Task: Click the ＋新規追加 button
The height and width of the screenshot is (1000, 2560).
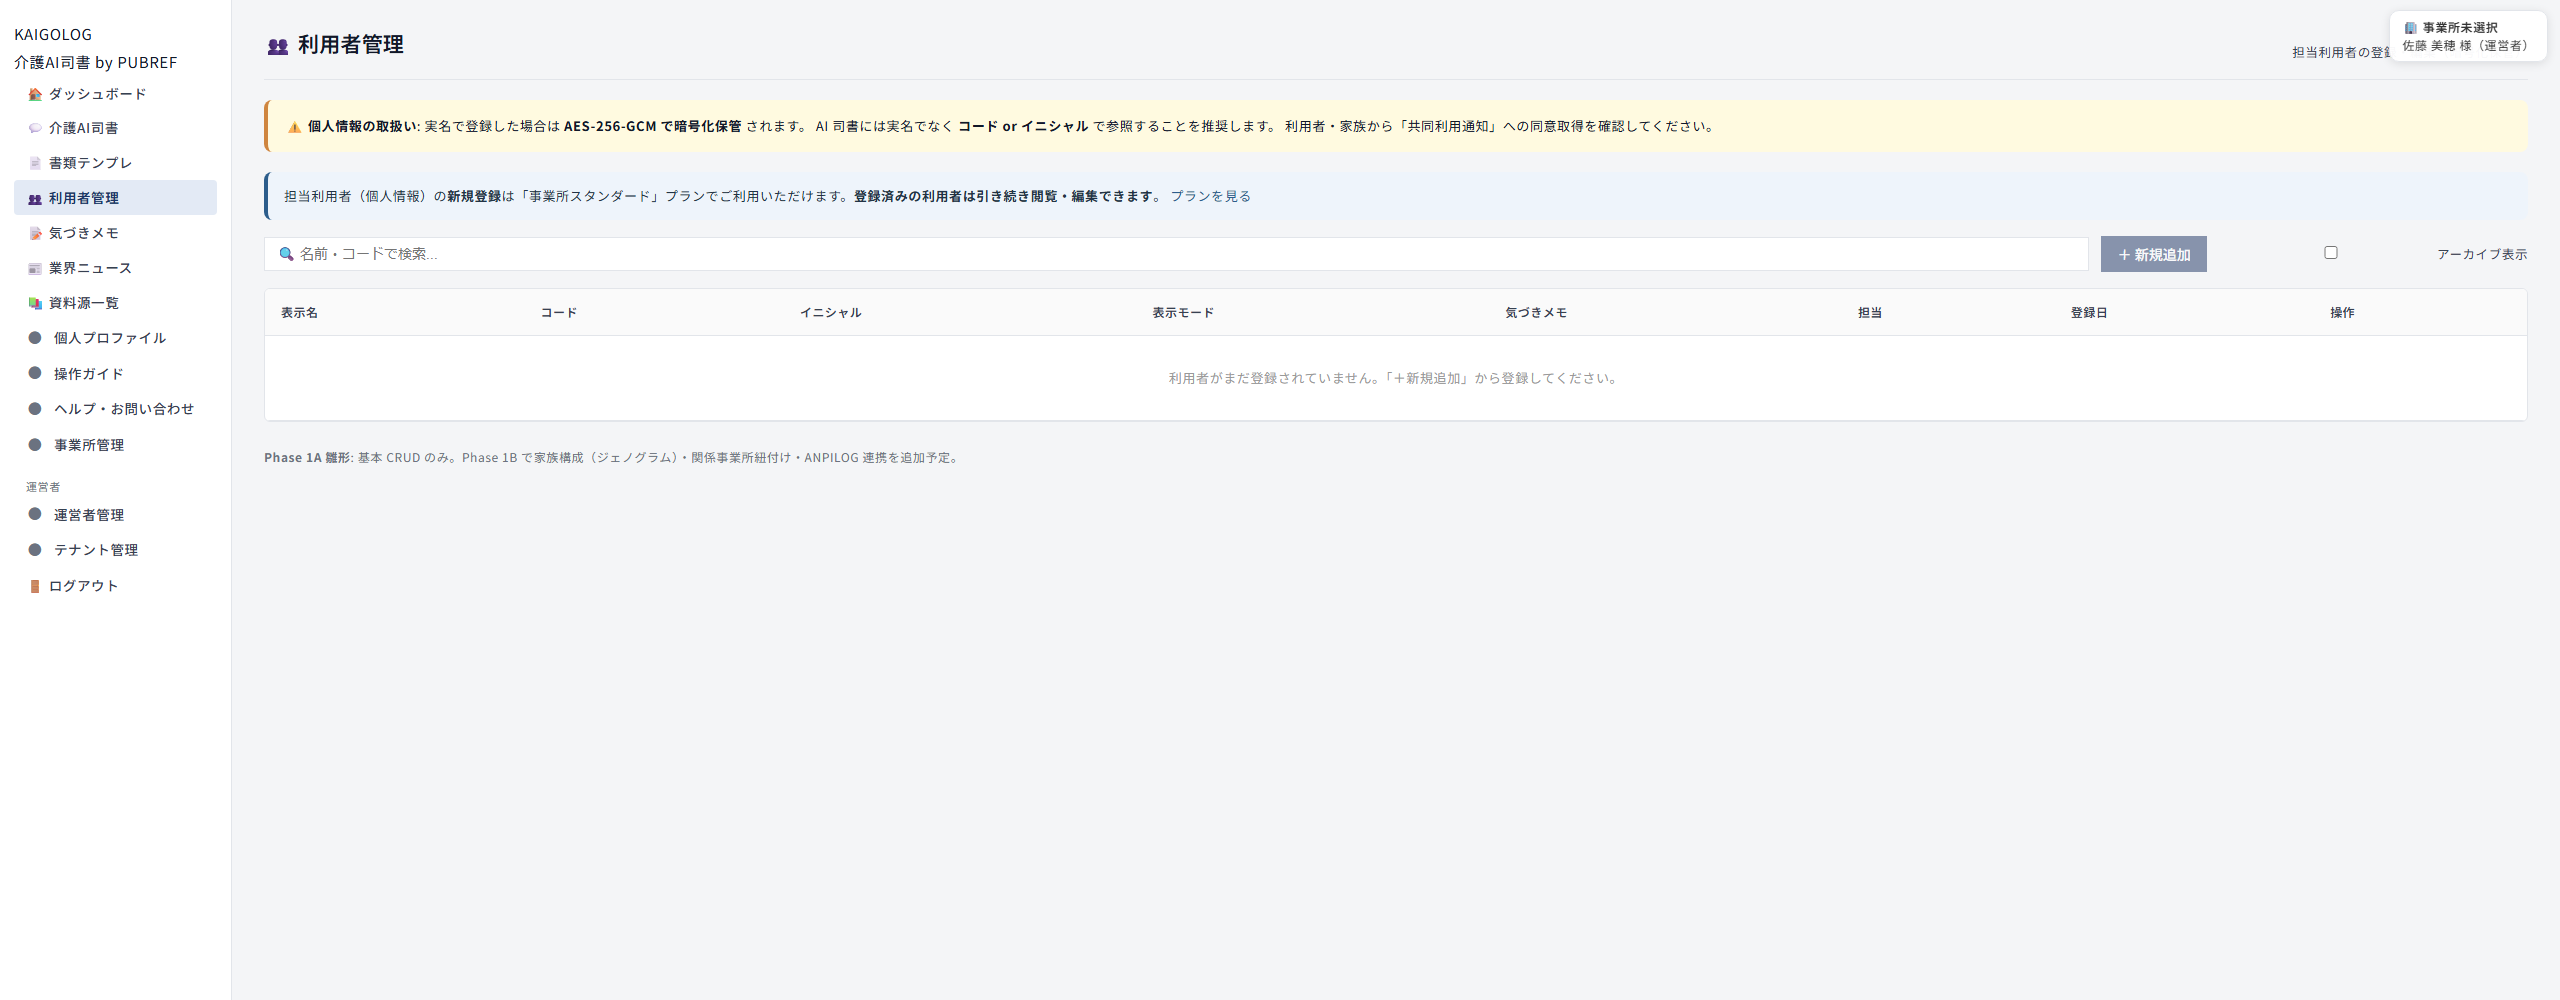Action: tap(2153, 254)
